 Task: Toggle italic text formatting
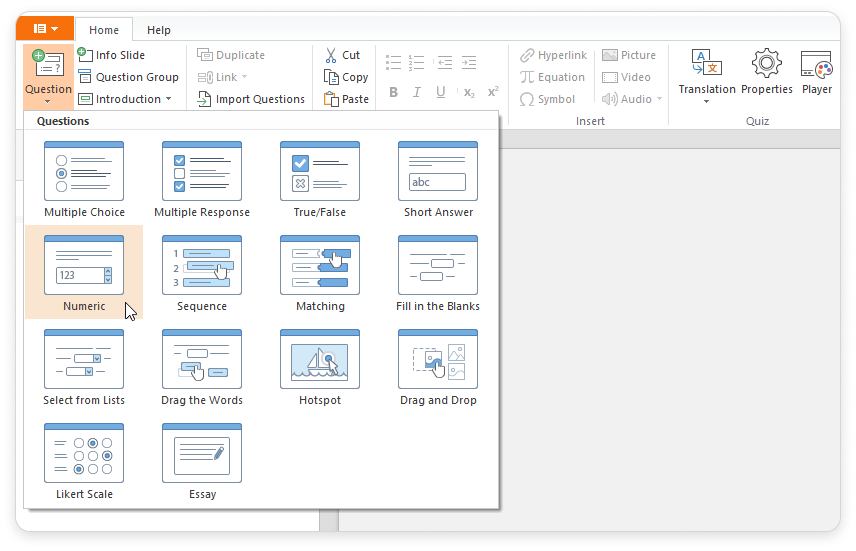point(417,93)
